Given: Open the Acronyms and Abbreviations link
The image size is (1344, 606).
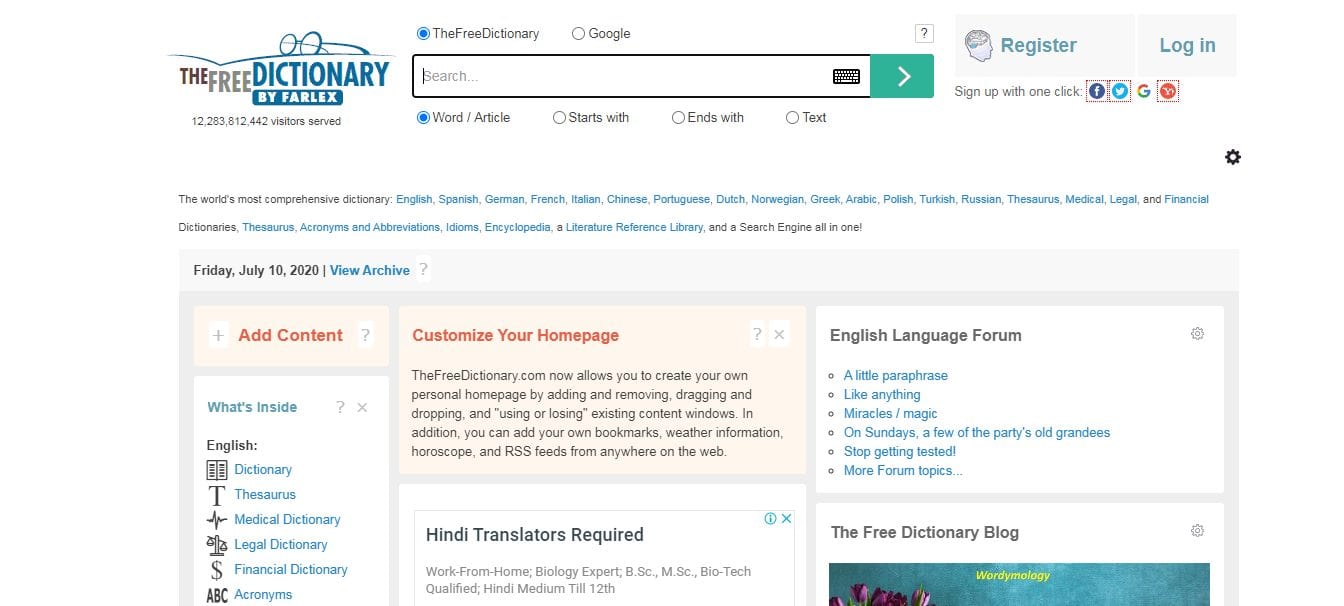Looking at the screenshot, I should [370, 227].
